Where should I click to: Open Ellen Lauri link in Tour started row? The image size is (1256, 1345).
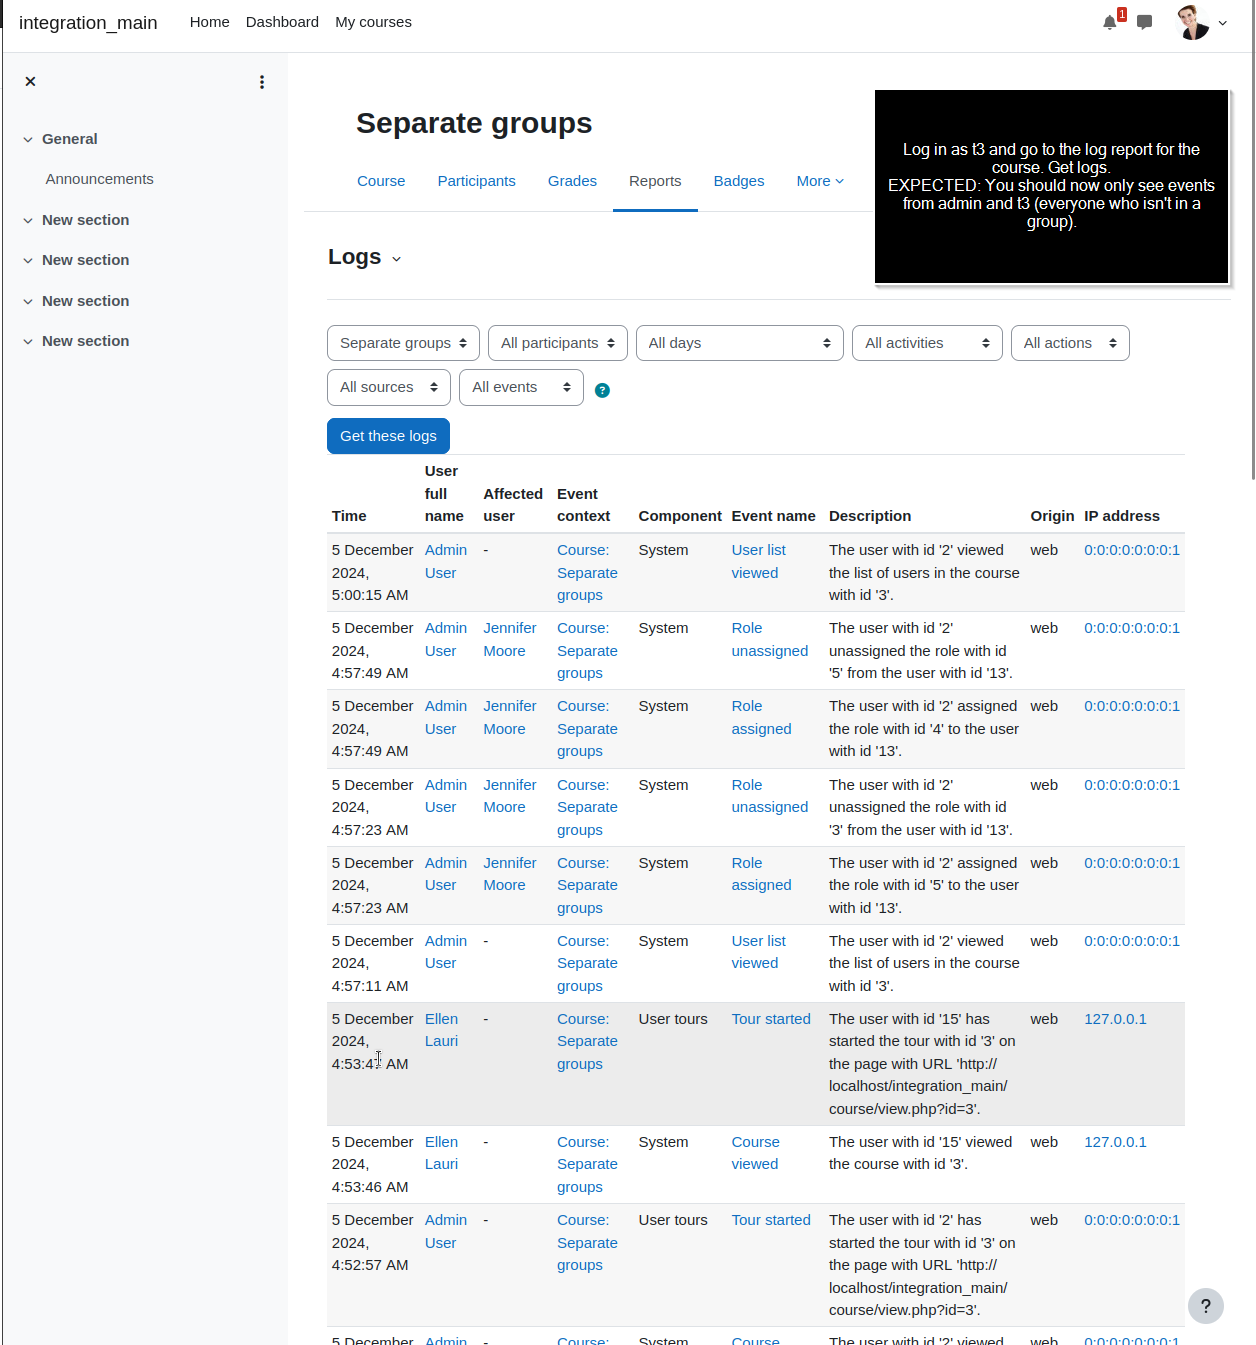pyautogui.click(x=441, y=1030)
